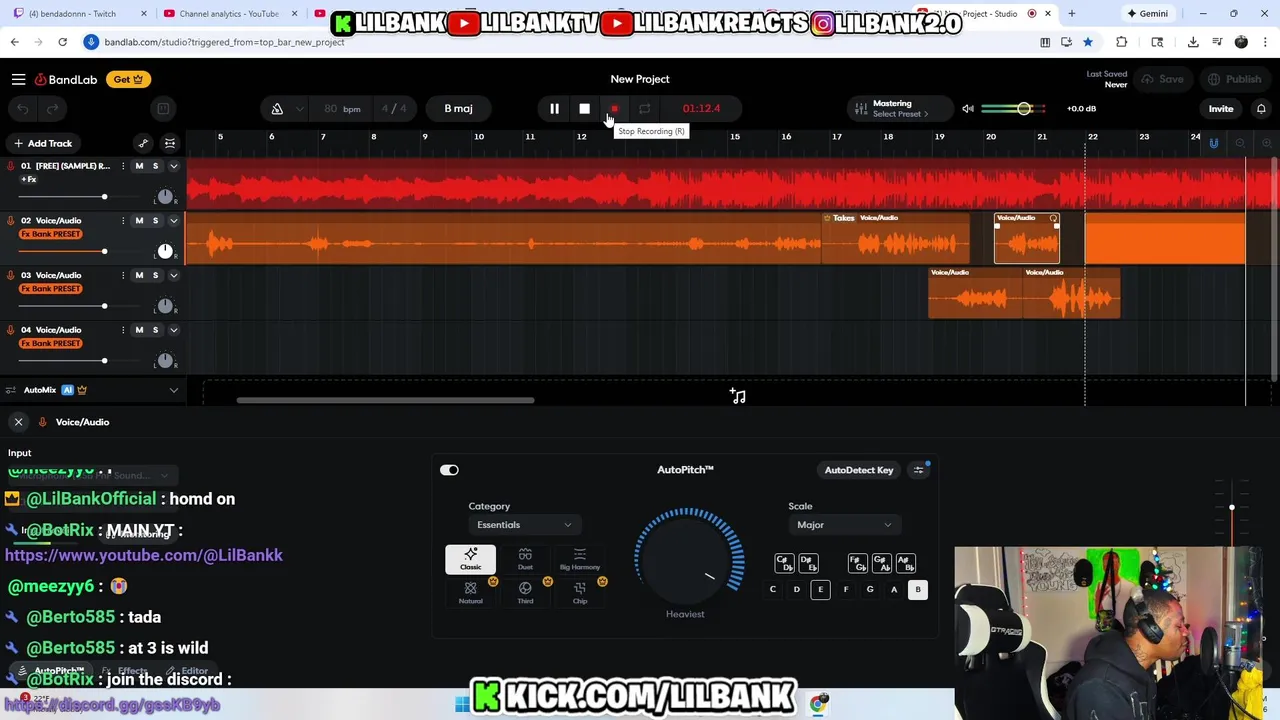Open Fx Bank PRESET on track 02
Screen dimensions: 1280x720
point(50,234)
